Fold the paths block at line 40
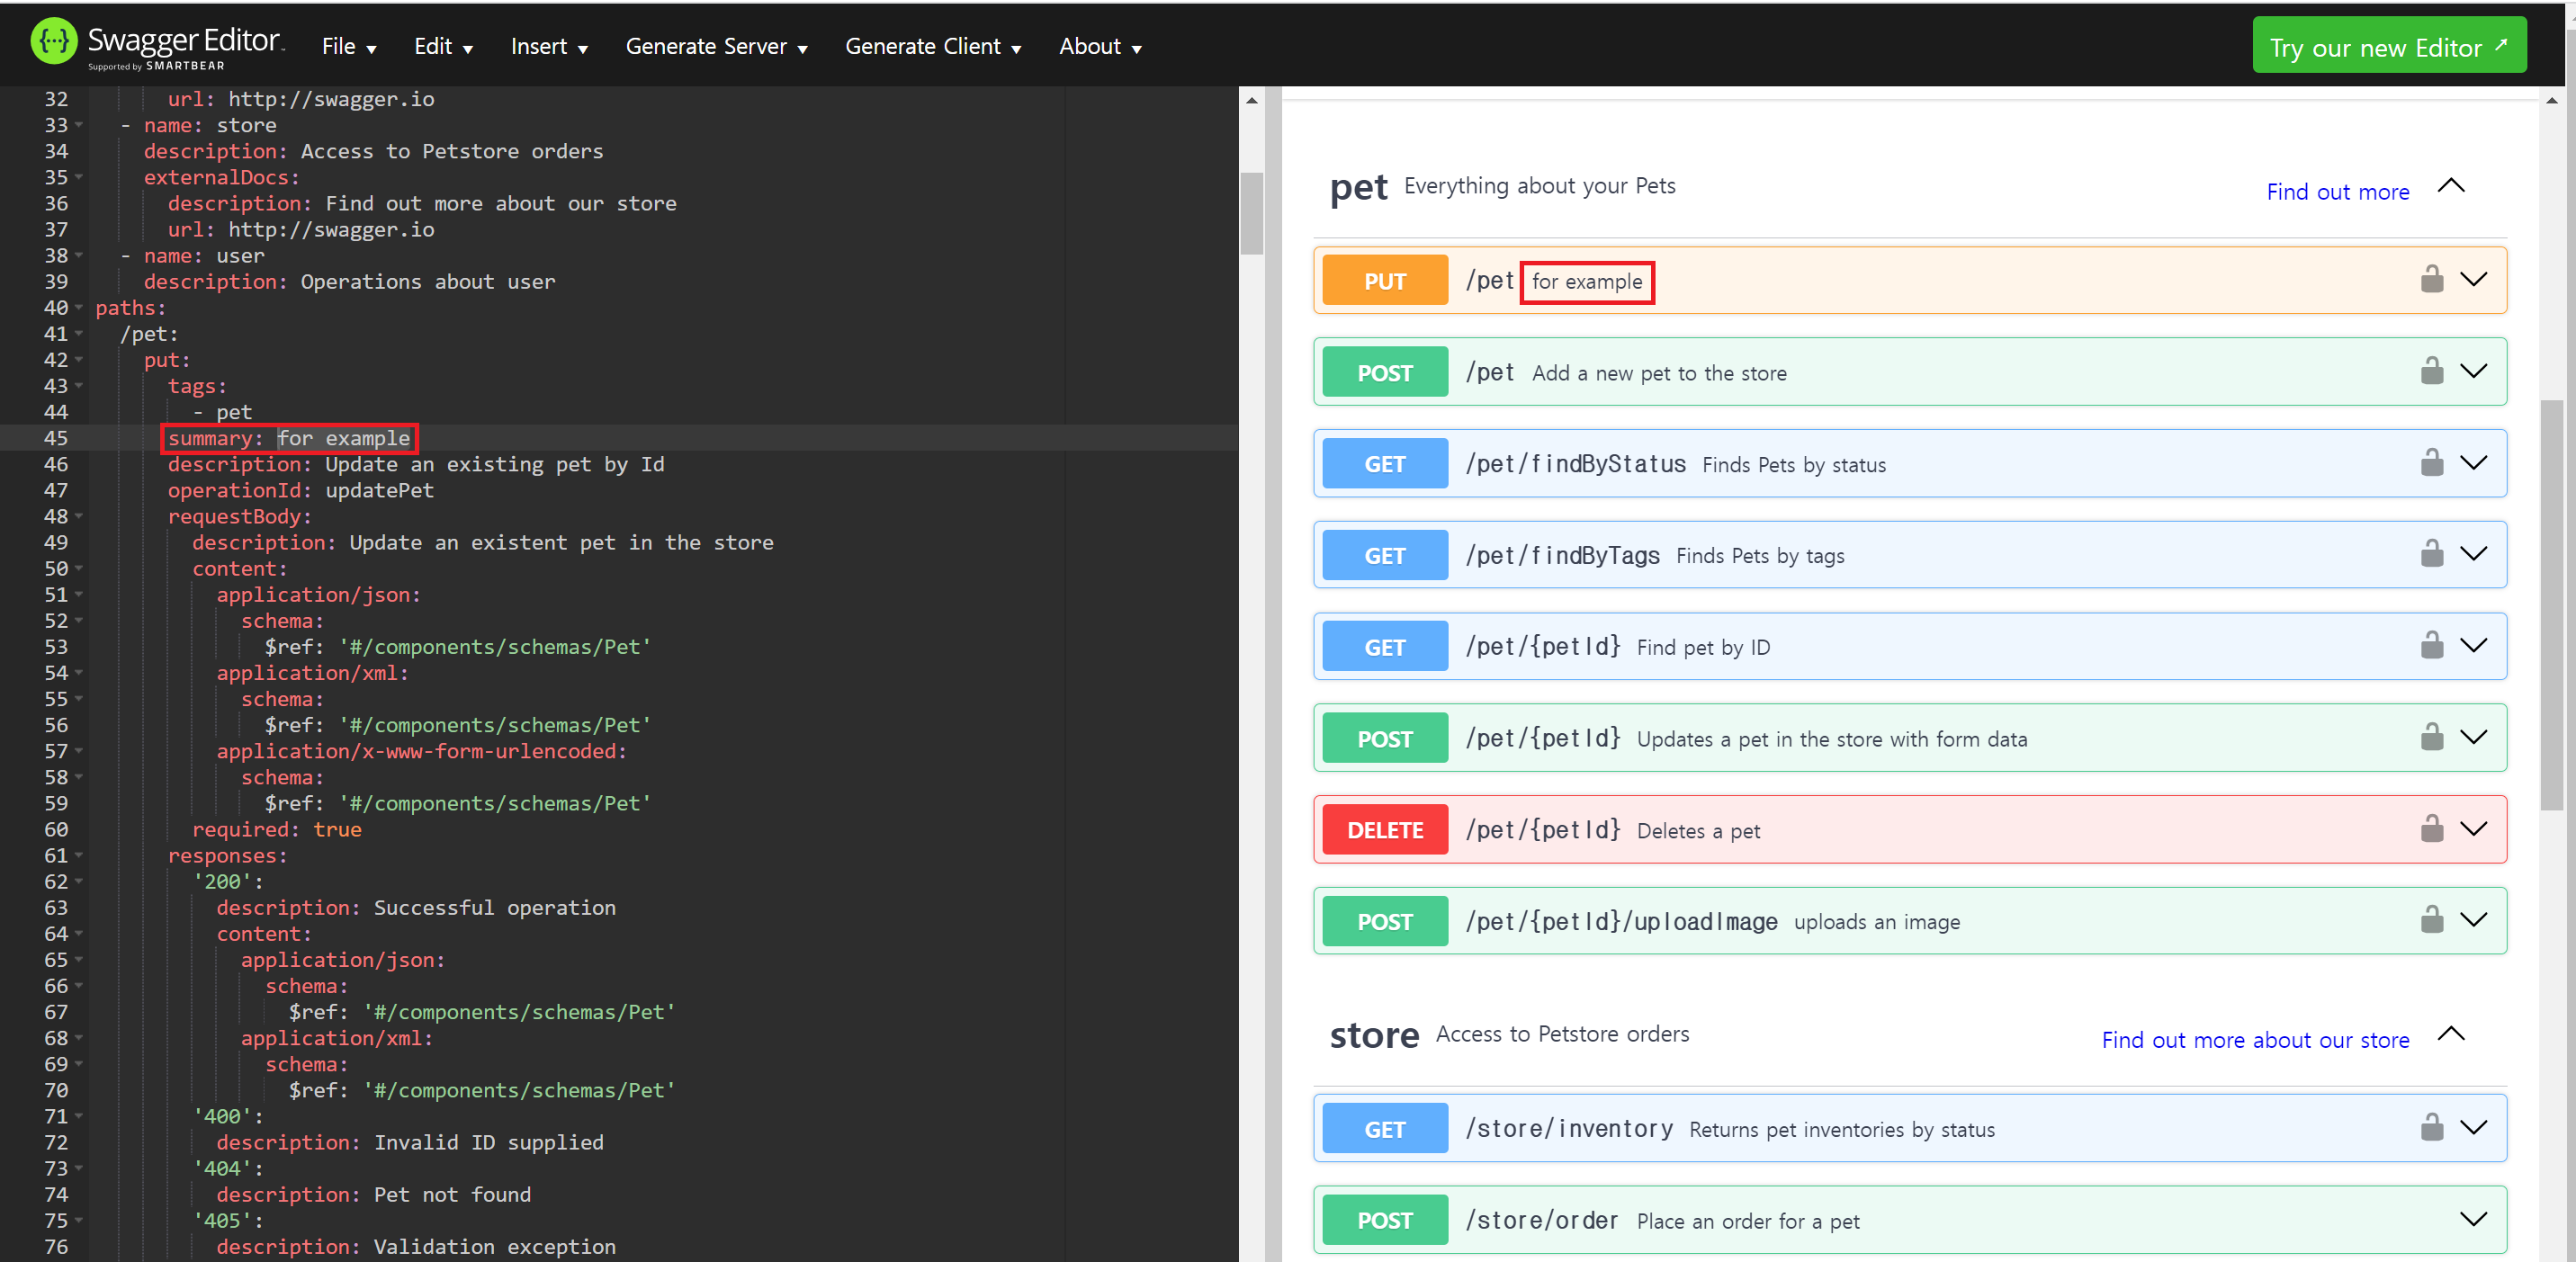Image resolution: width=2576 pixels, height=1262 pixels. [79, 308]
